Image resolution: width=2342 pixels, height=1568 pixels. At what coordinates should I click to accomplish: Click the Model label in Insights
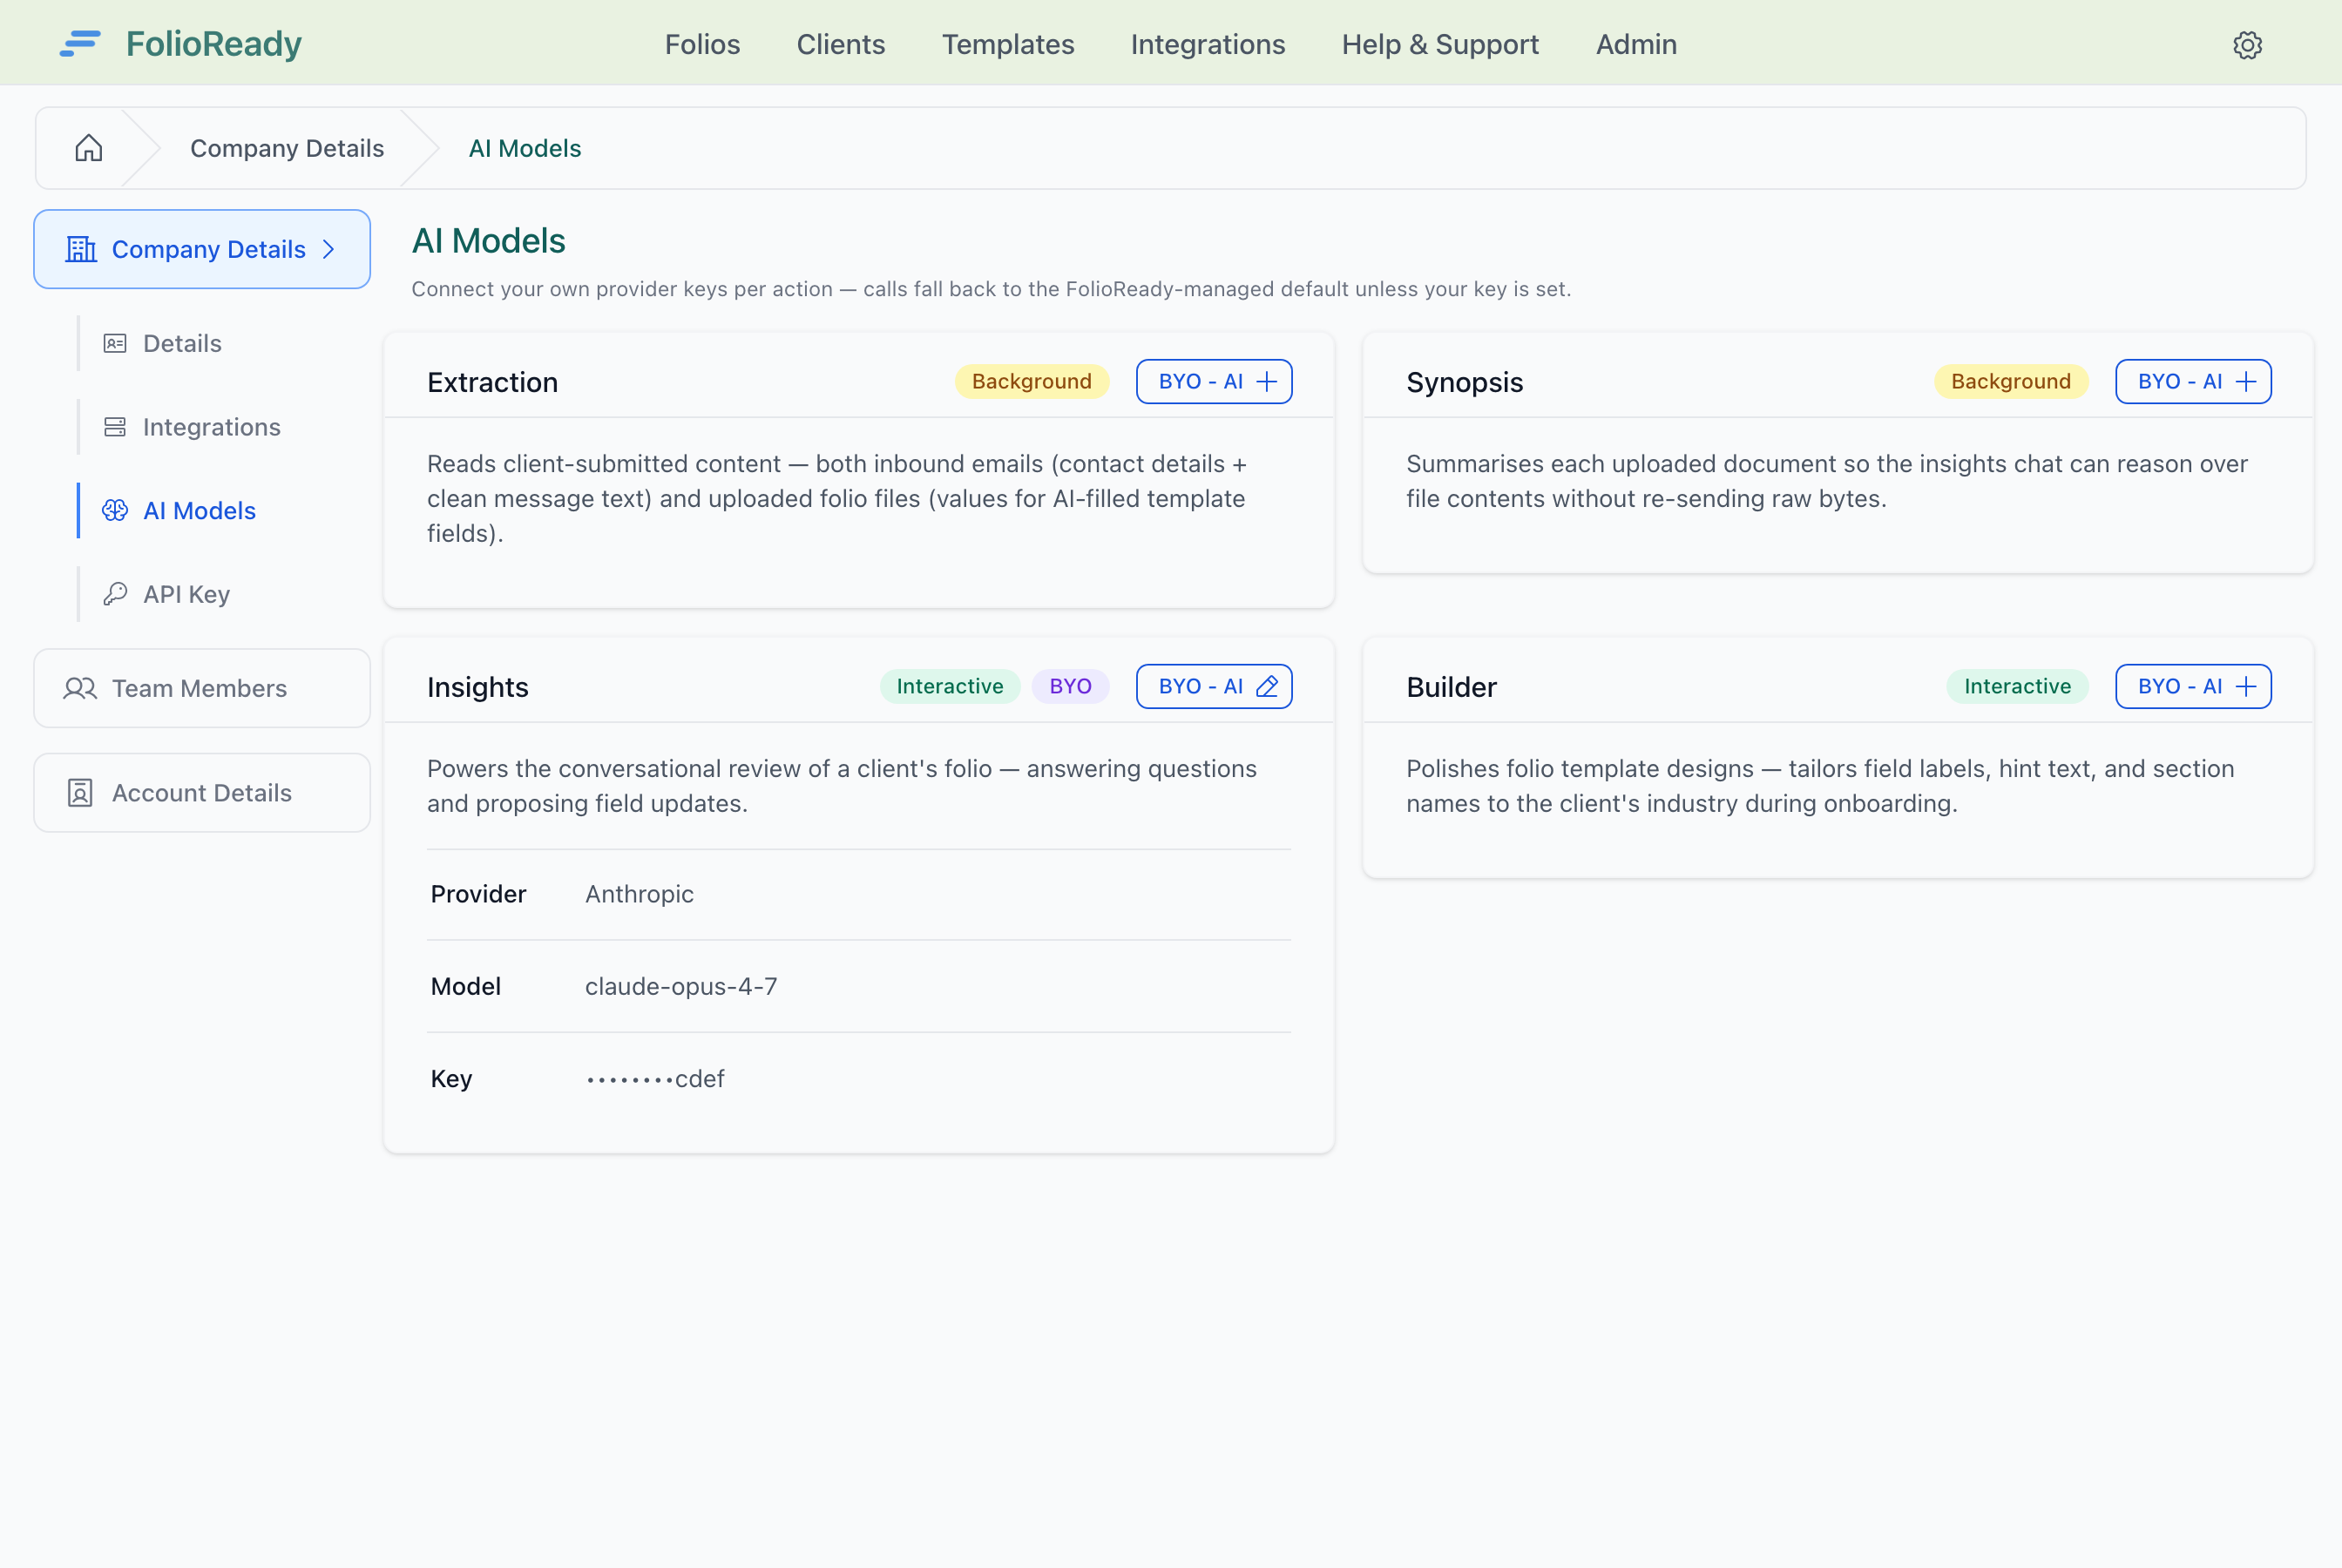pyautogui.click(x=466, y=987)
